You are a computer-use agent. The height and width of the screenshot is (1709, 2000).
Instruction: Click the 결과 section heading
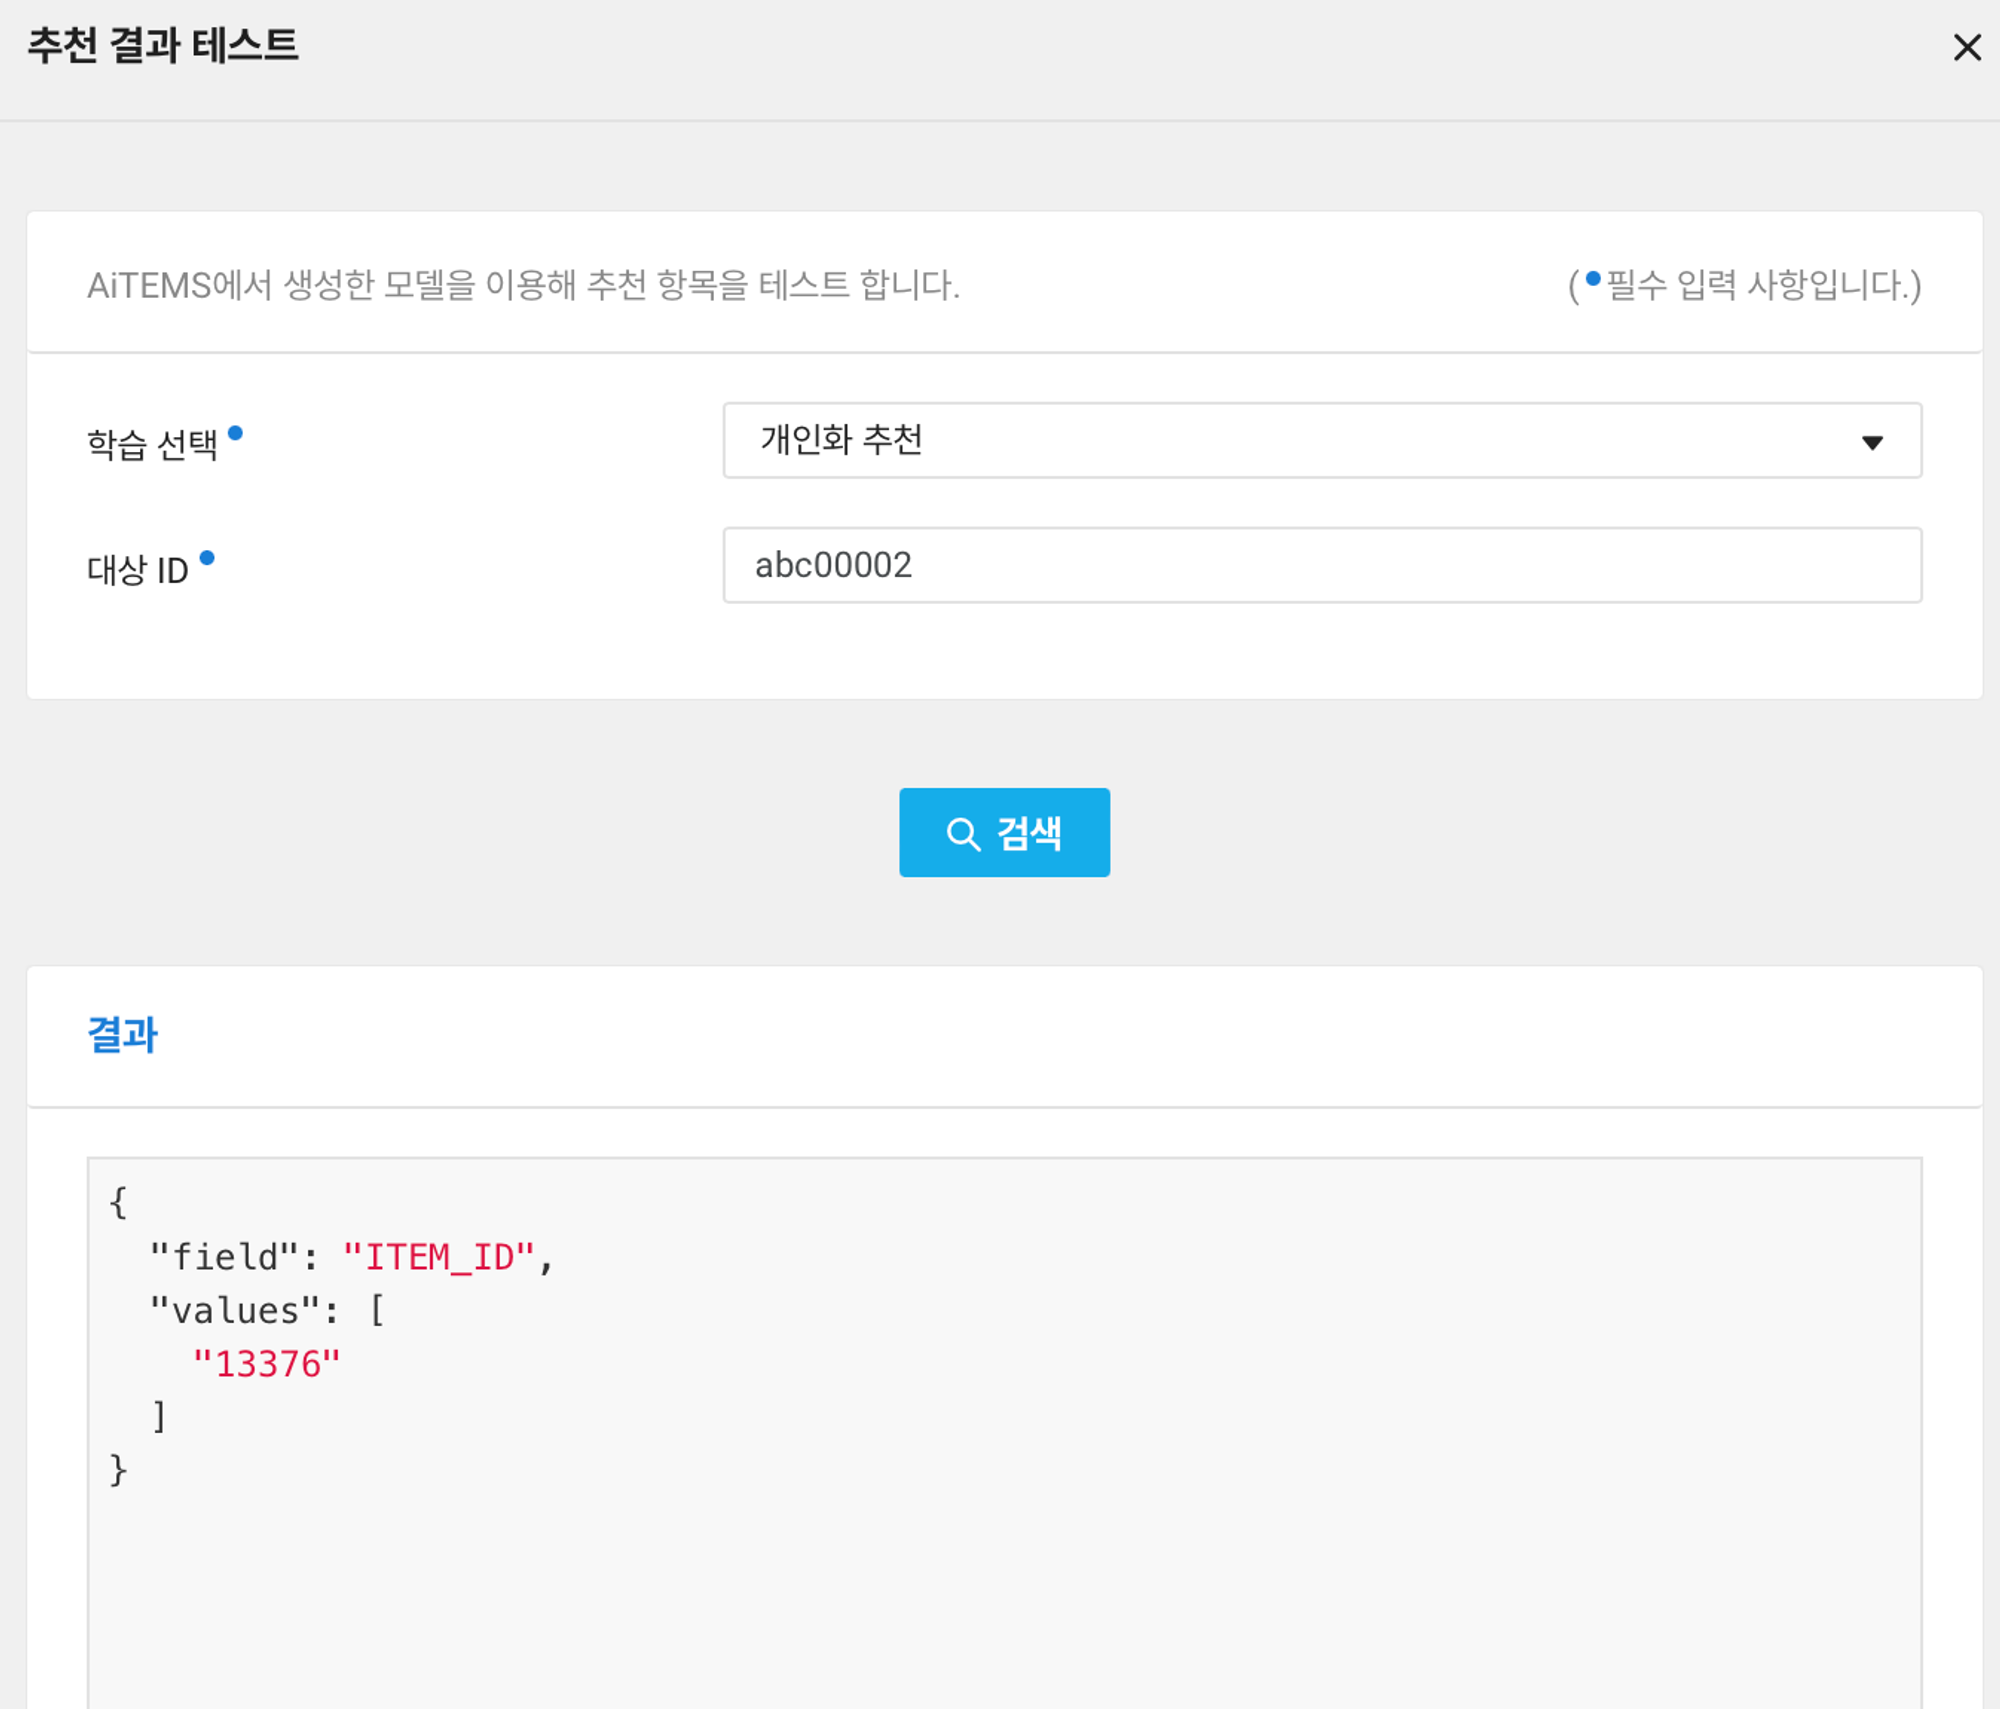122,1034
